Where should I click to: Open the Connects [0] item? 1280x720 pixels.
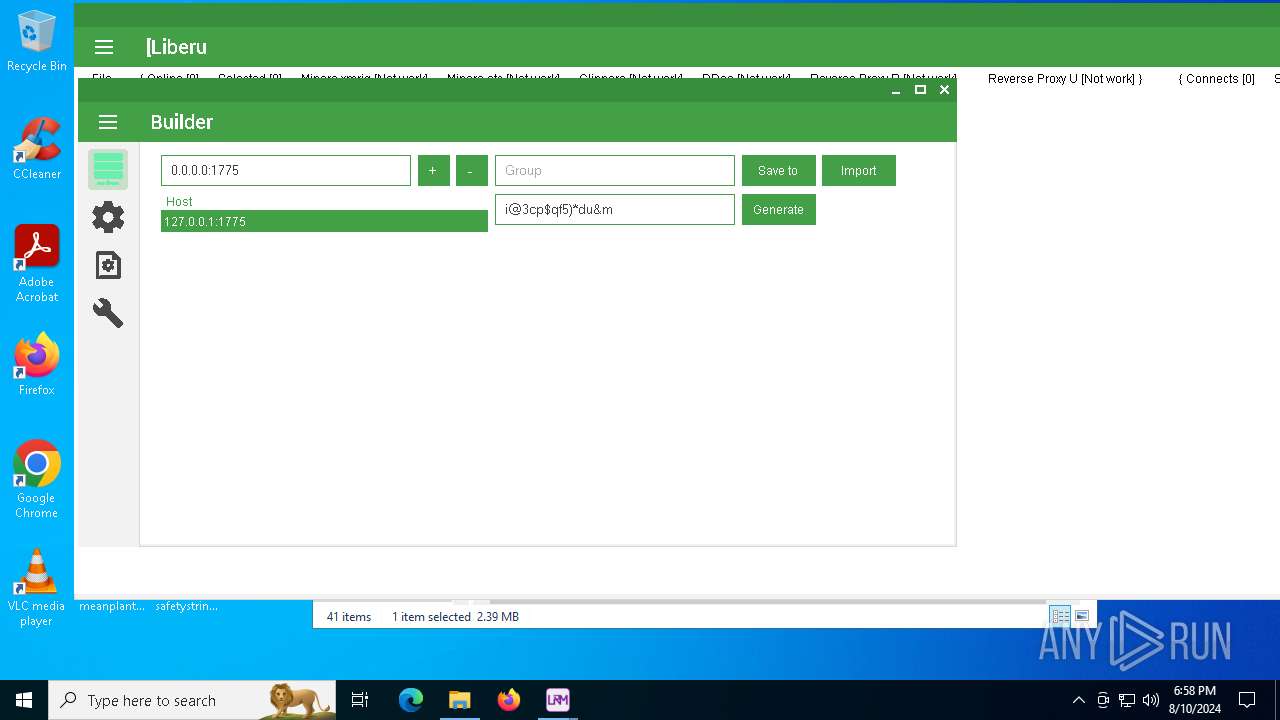[x=1216, y=79]
